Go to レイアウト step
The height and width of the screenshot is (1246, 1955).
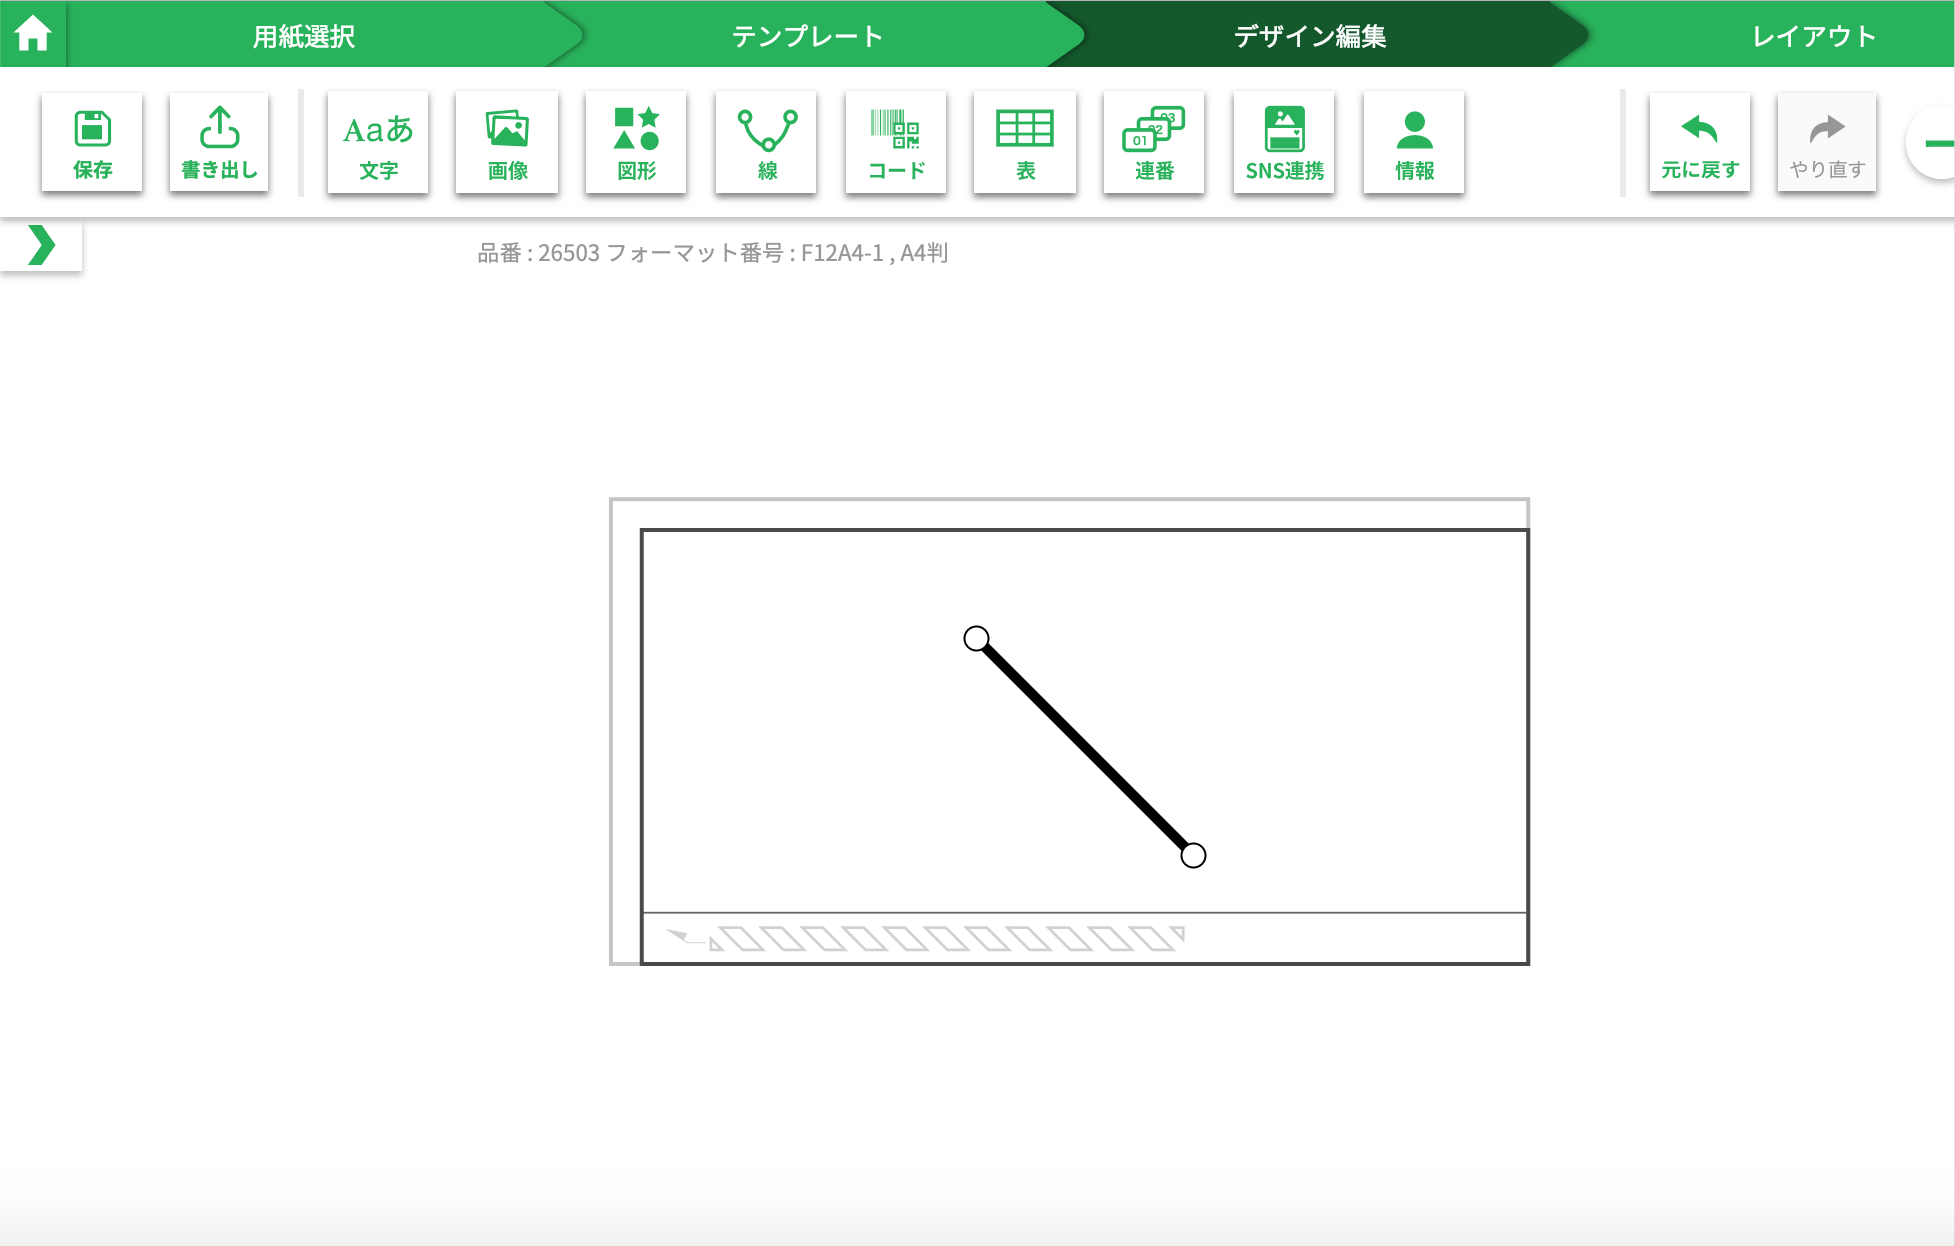click(1814, 36)
